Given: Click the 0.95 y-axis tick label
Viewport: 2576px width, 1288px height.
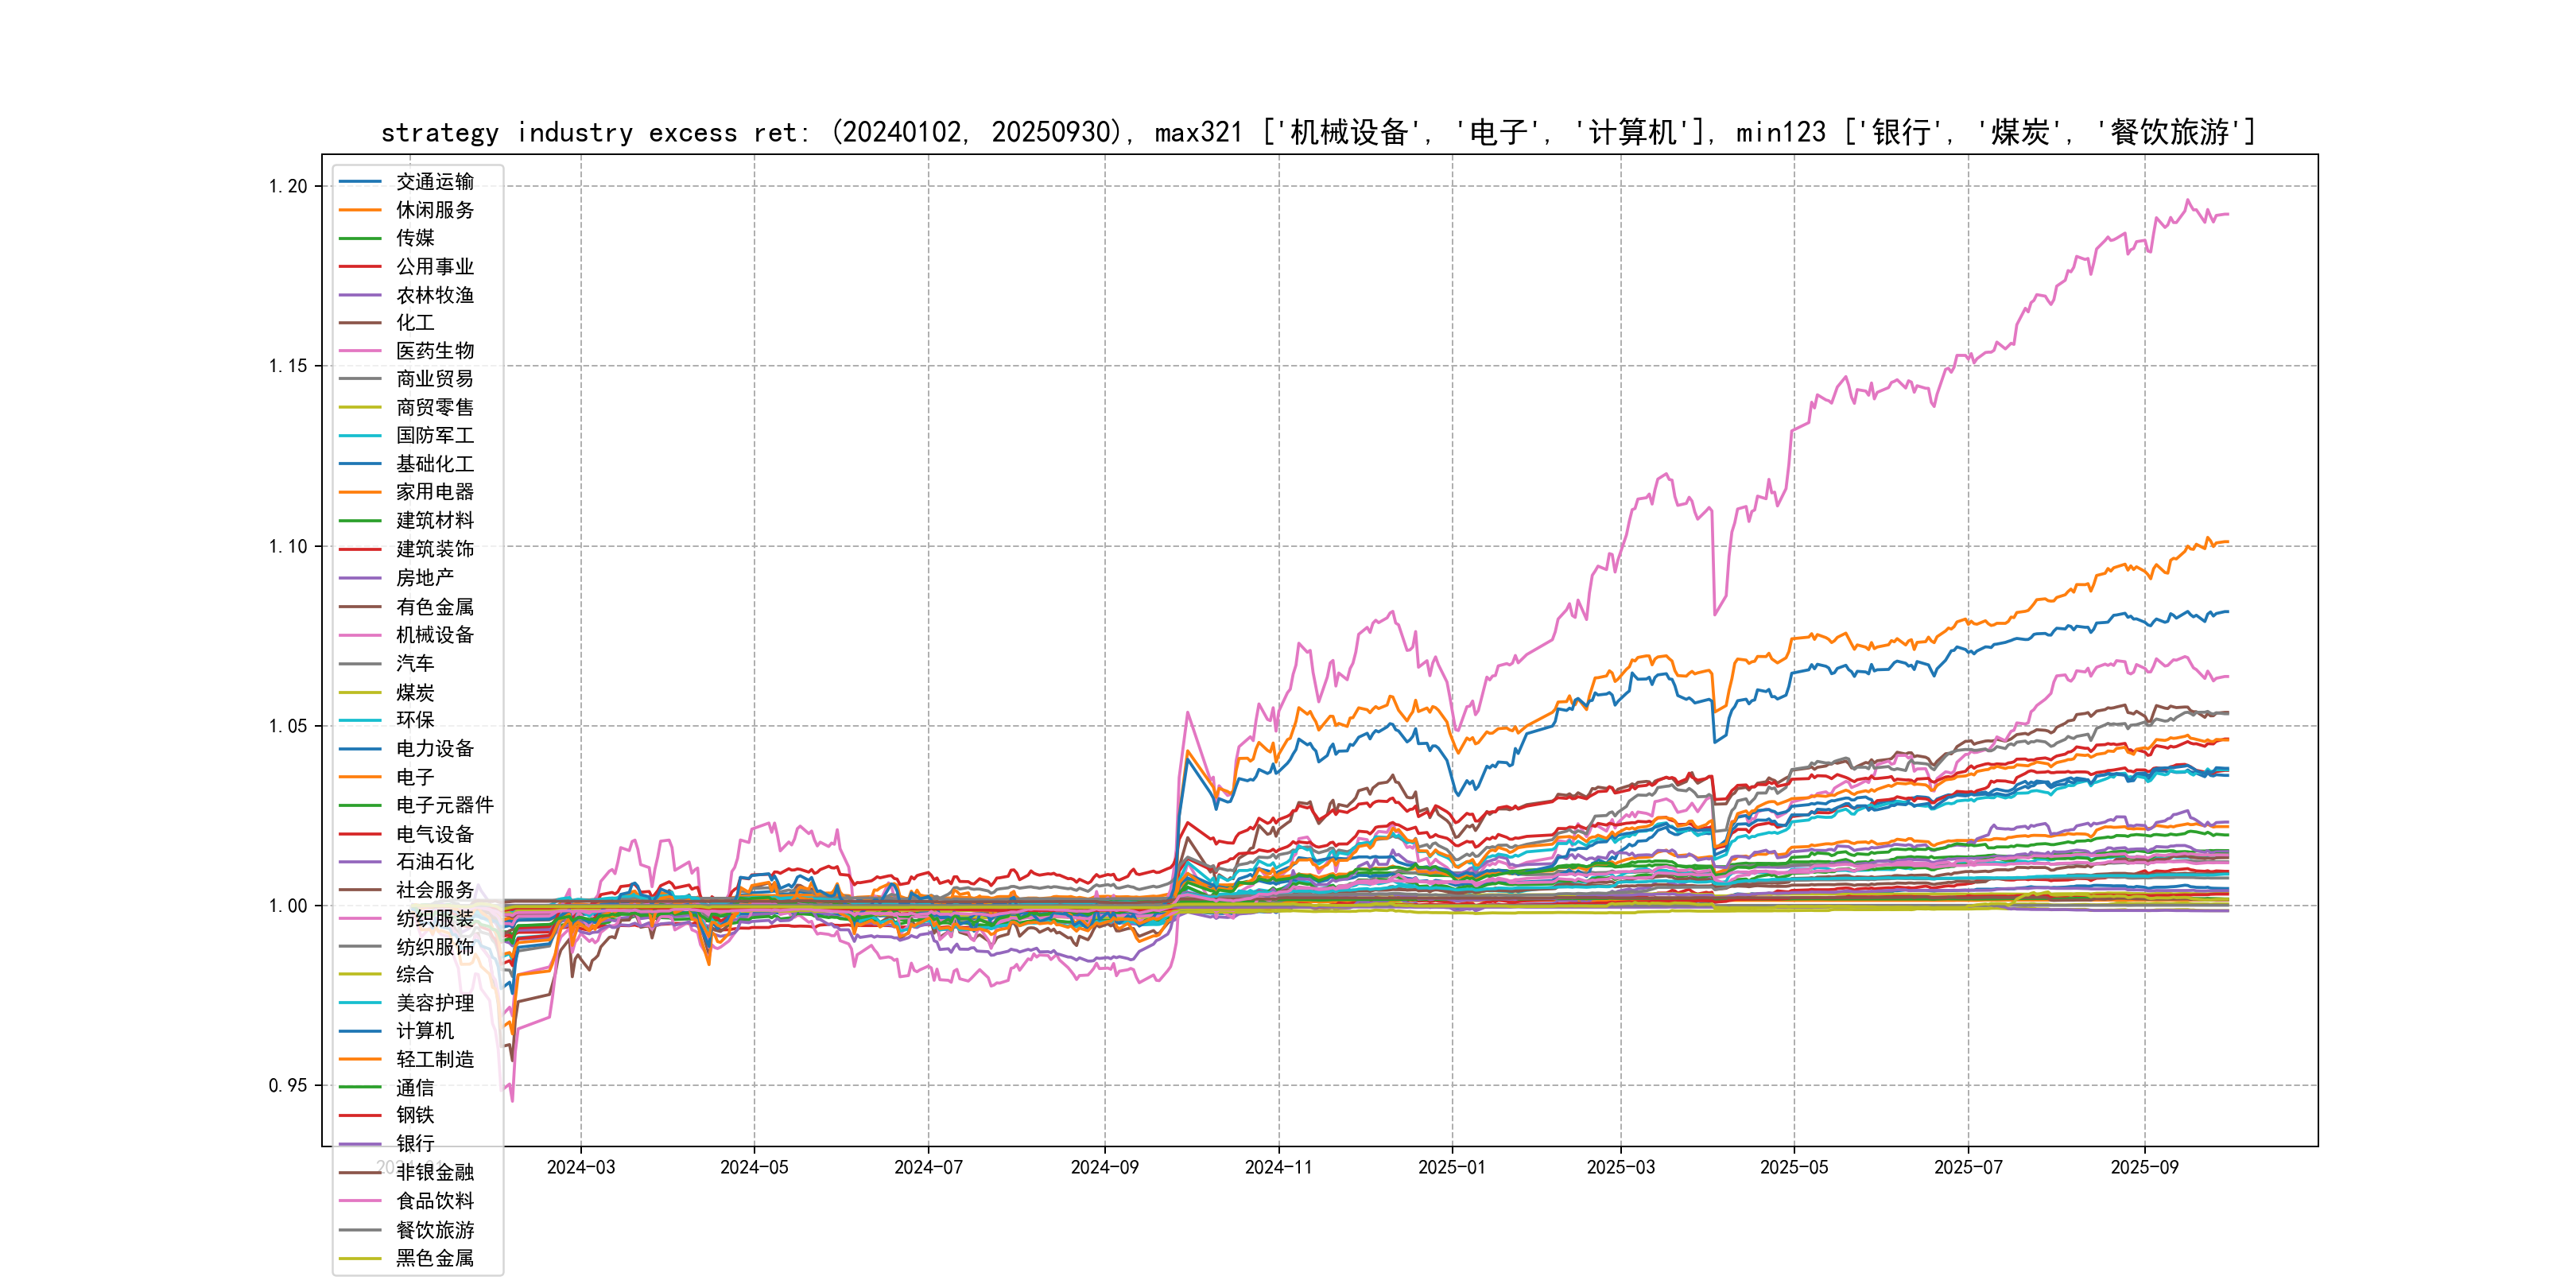Looking at the screenshot, I should [288, 1085].
